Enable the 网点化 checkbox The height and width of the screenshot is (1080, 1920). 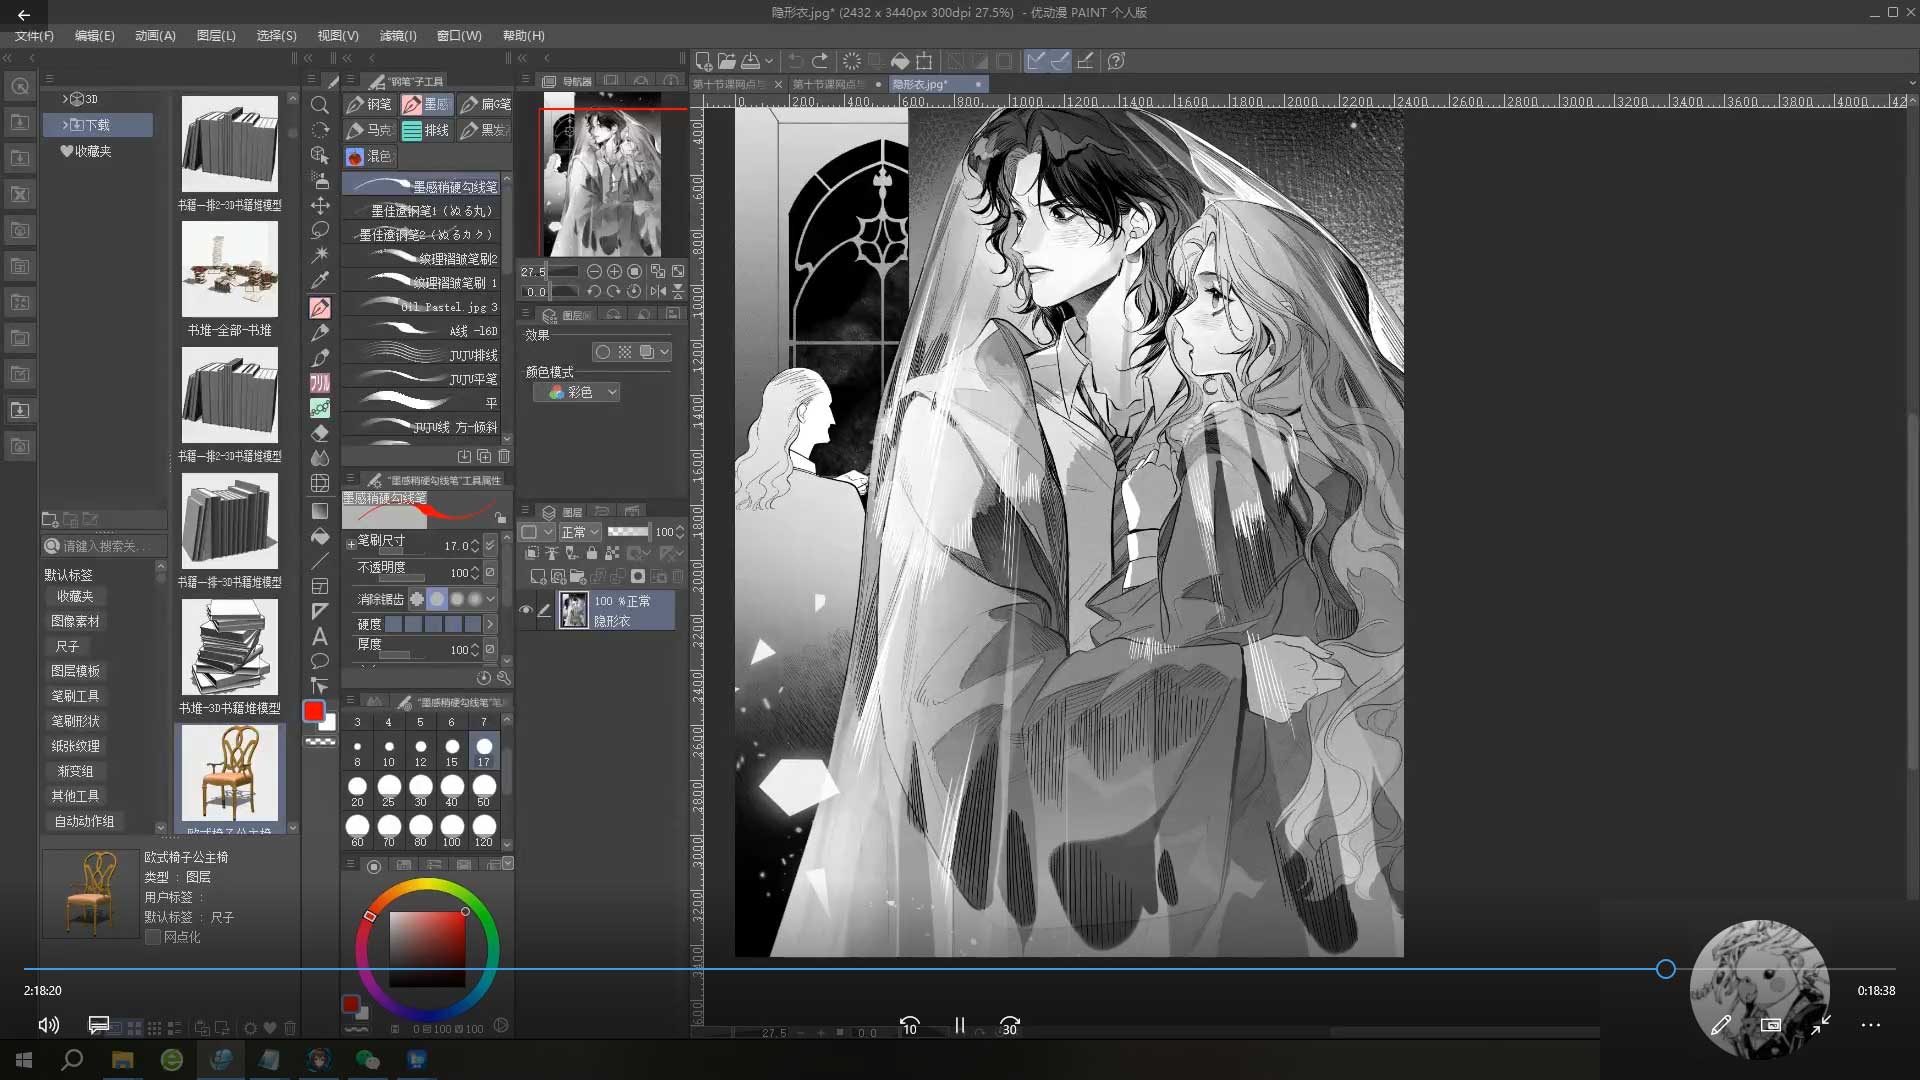[153, 937]
